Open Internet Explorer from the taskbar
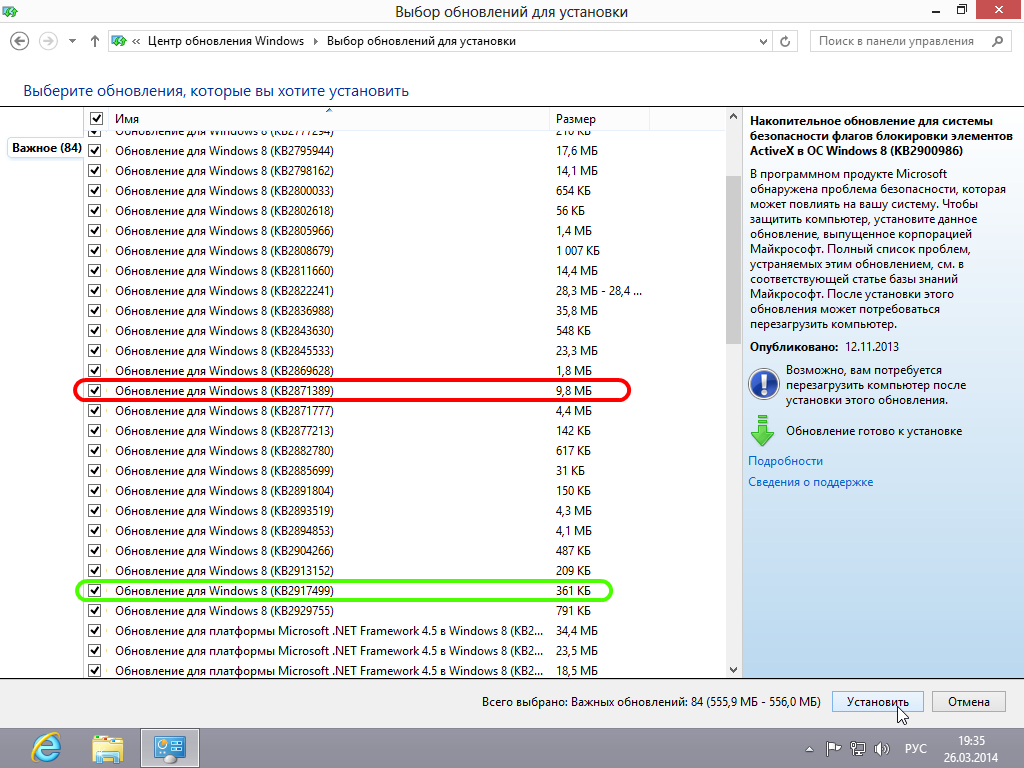The height and width of the screenshot is (768, 1024). click(x=47, y=748)
